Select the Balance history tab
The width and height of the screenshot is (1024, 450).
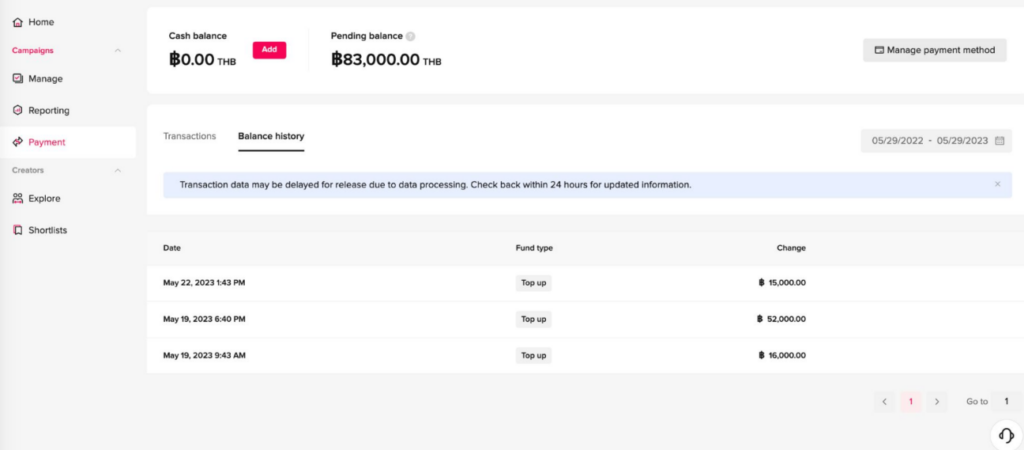pos(271,137)
